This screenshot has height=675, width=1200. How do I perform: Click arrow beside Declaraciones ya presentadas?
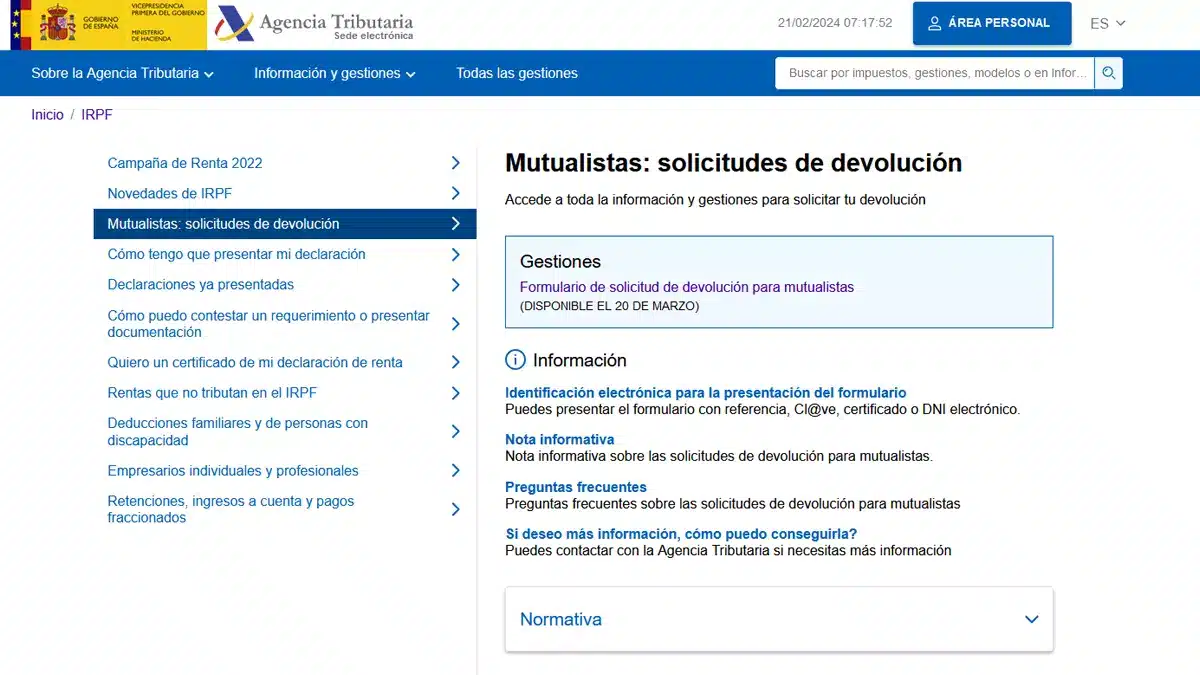456,285
